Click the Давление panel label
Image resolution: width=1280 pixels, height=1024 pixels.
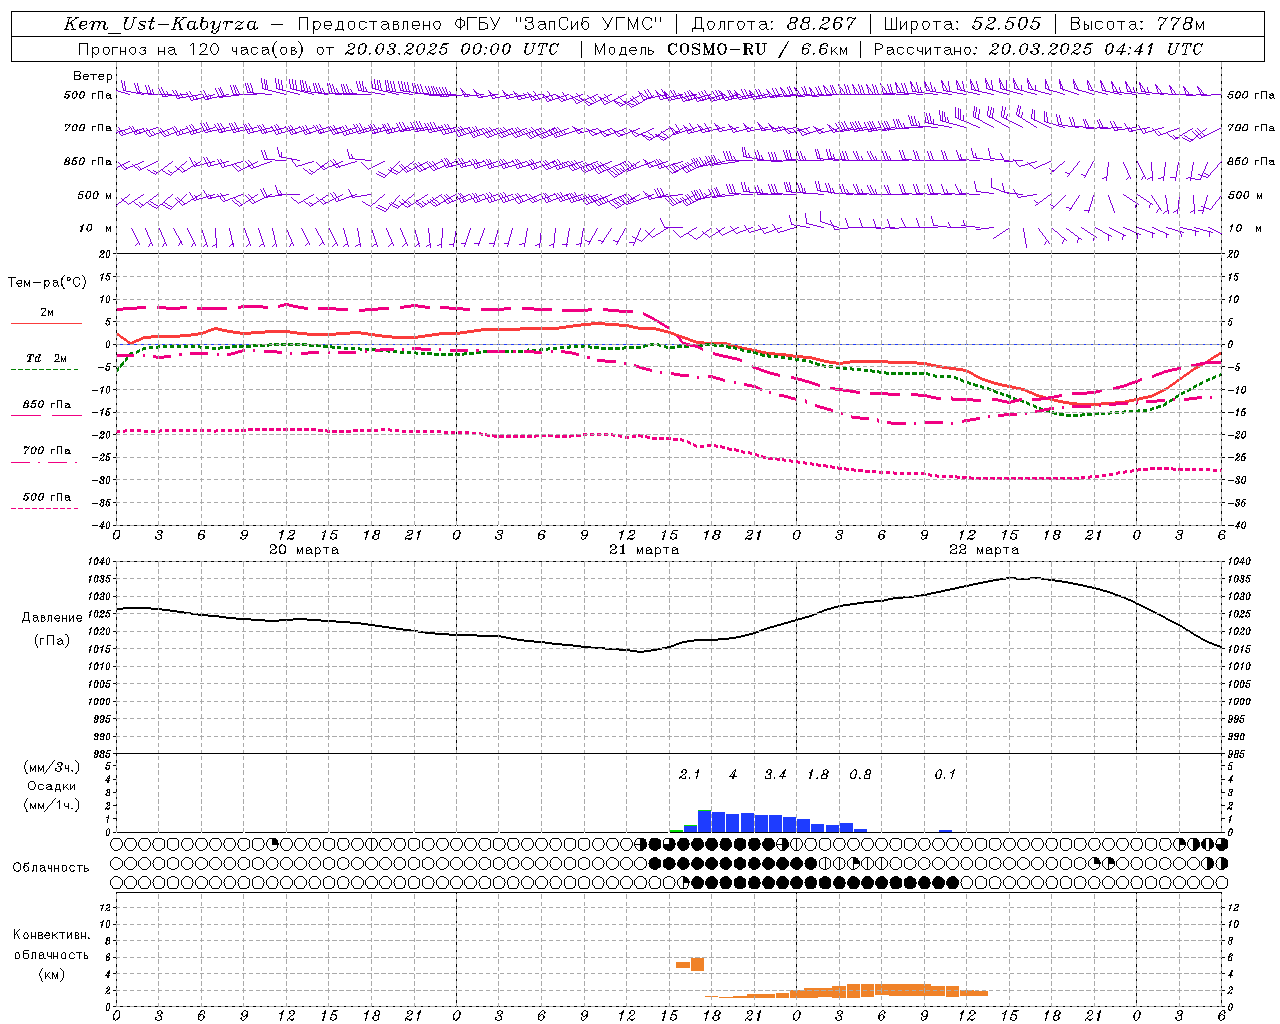pos(52,618)
